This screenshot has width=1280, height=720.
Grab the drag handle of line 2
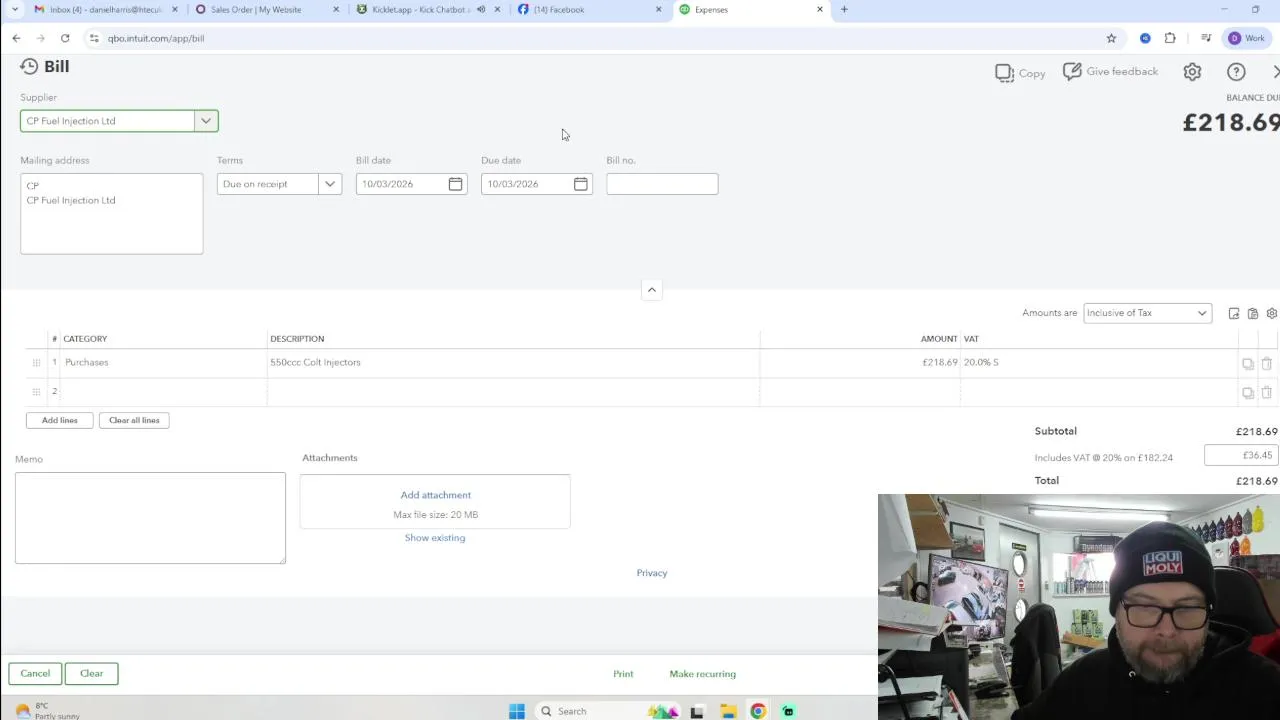[36, 391]
